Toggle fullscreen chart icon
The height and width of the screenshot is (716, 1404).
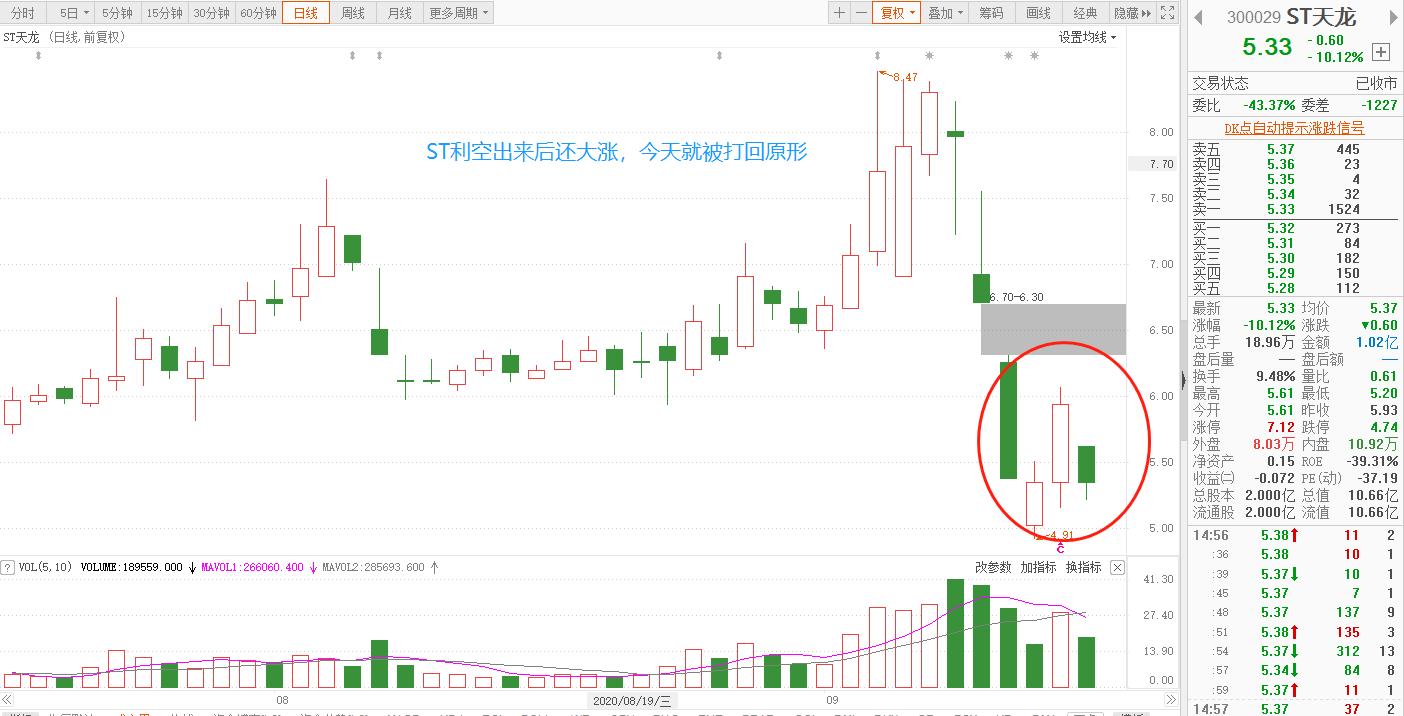(1167, 13)
